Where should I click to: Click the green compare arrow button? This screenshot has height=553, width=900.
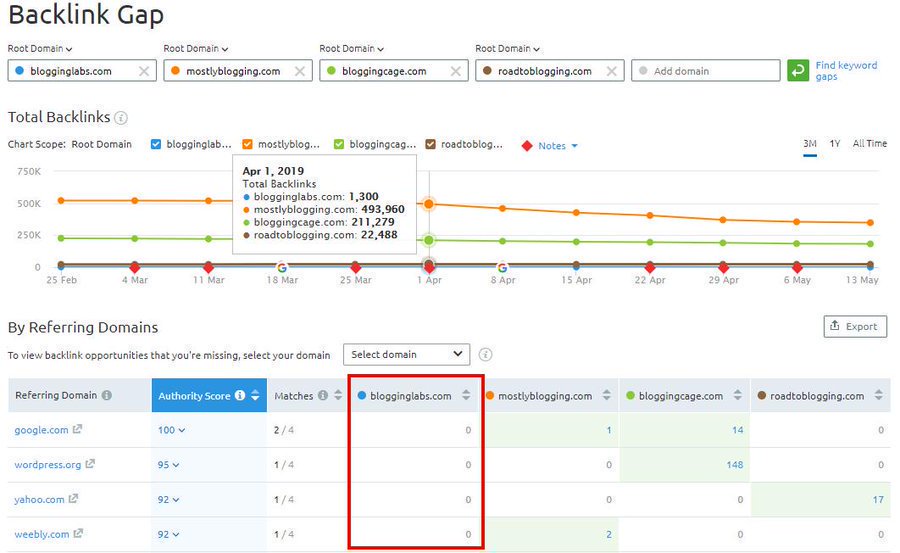point(798,71)
